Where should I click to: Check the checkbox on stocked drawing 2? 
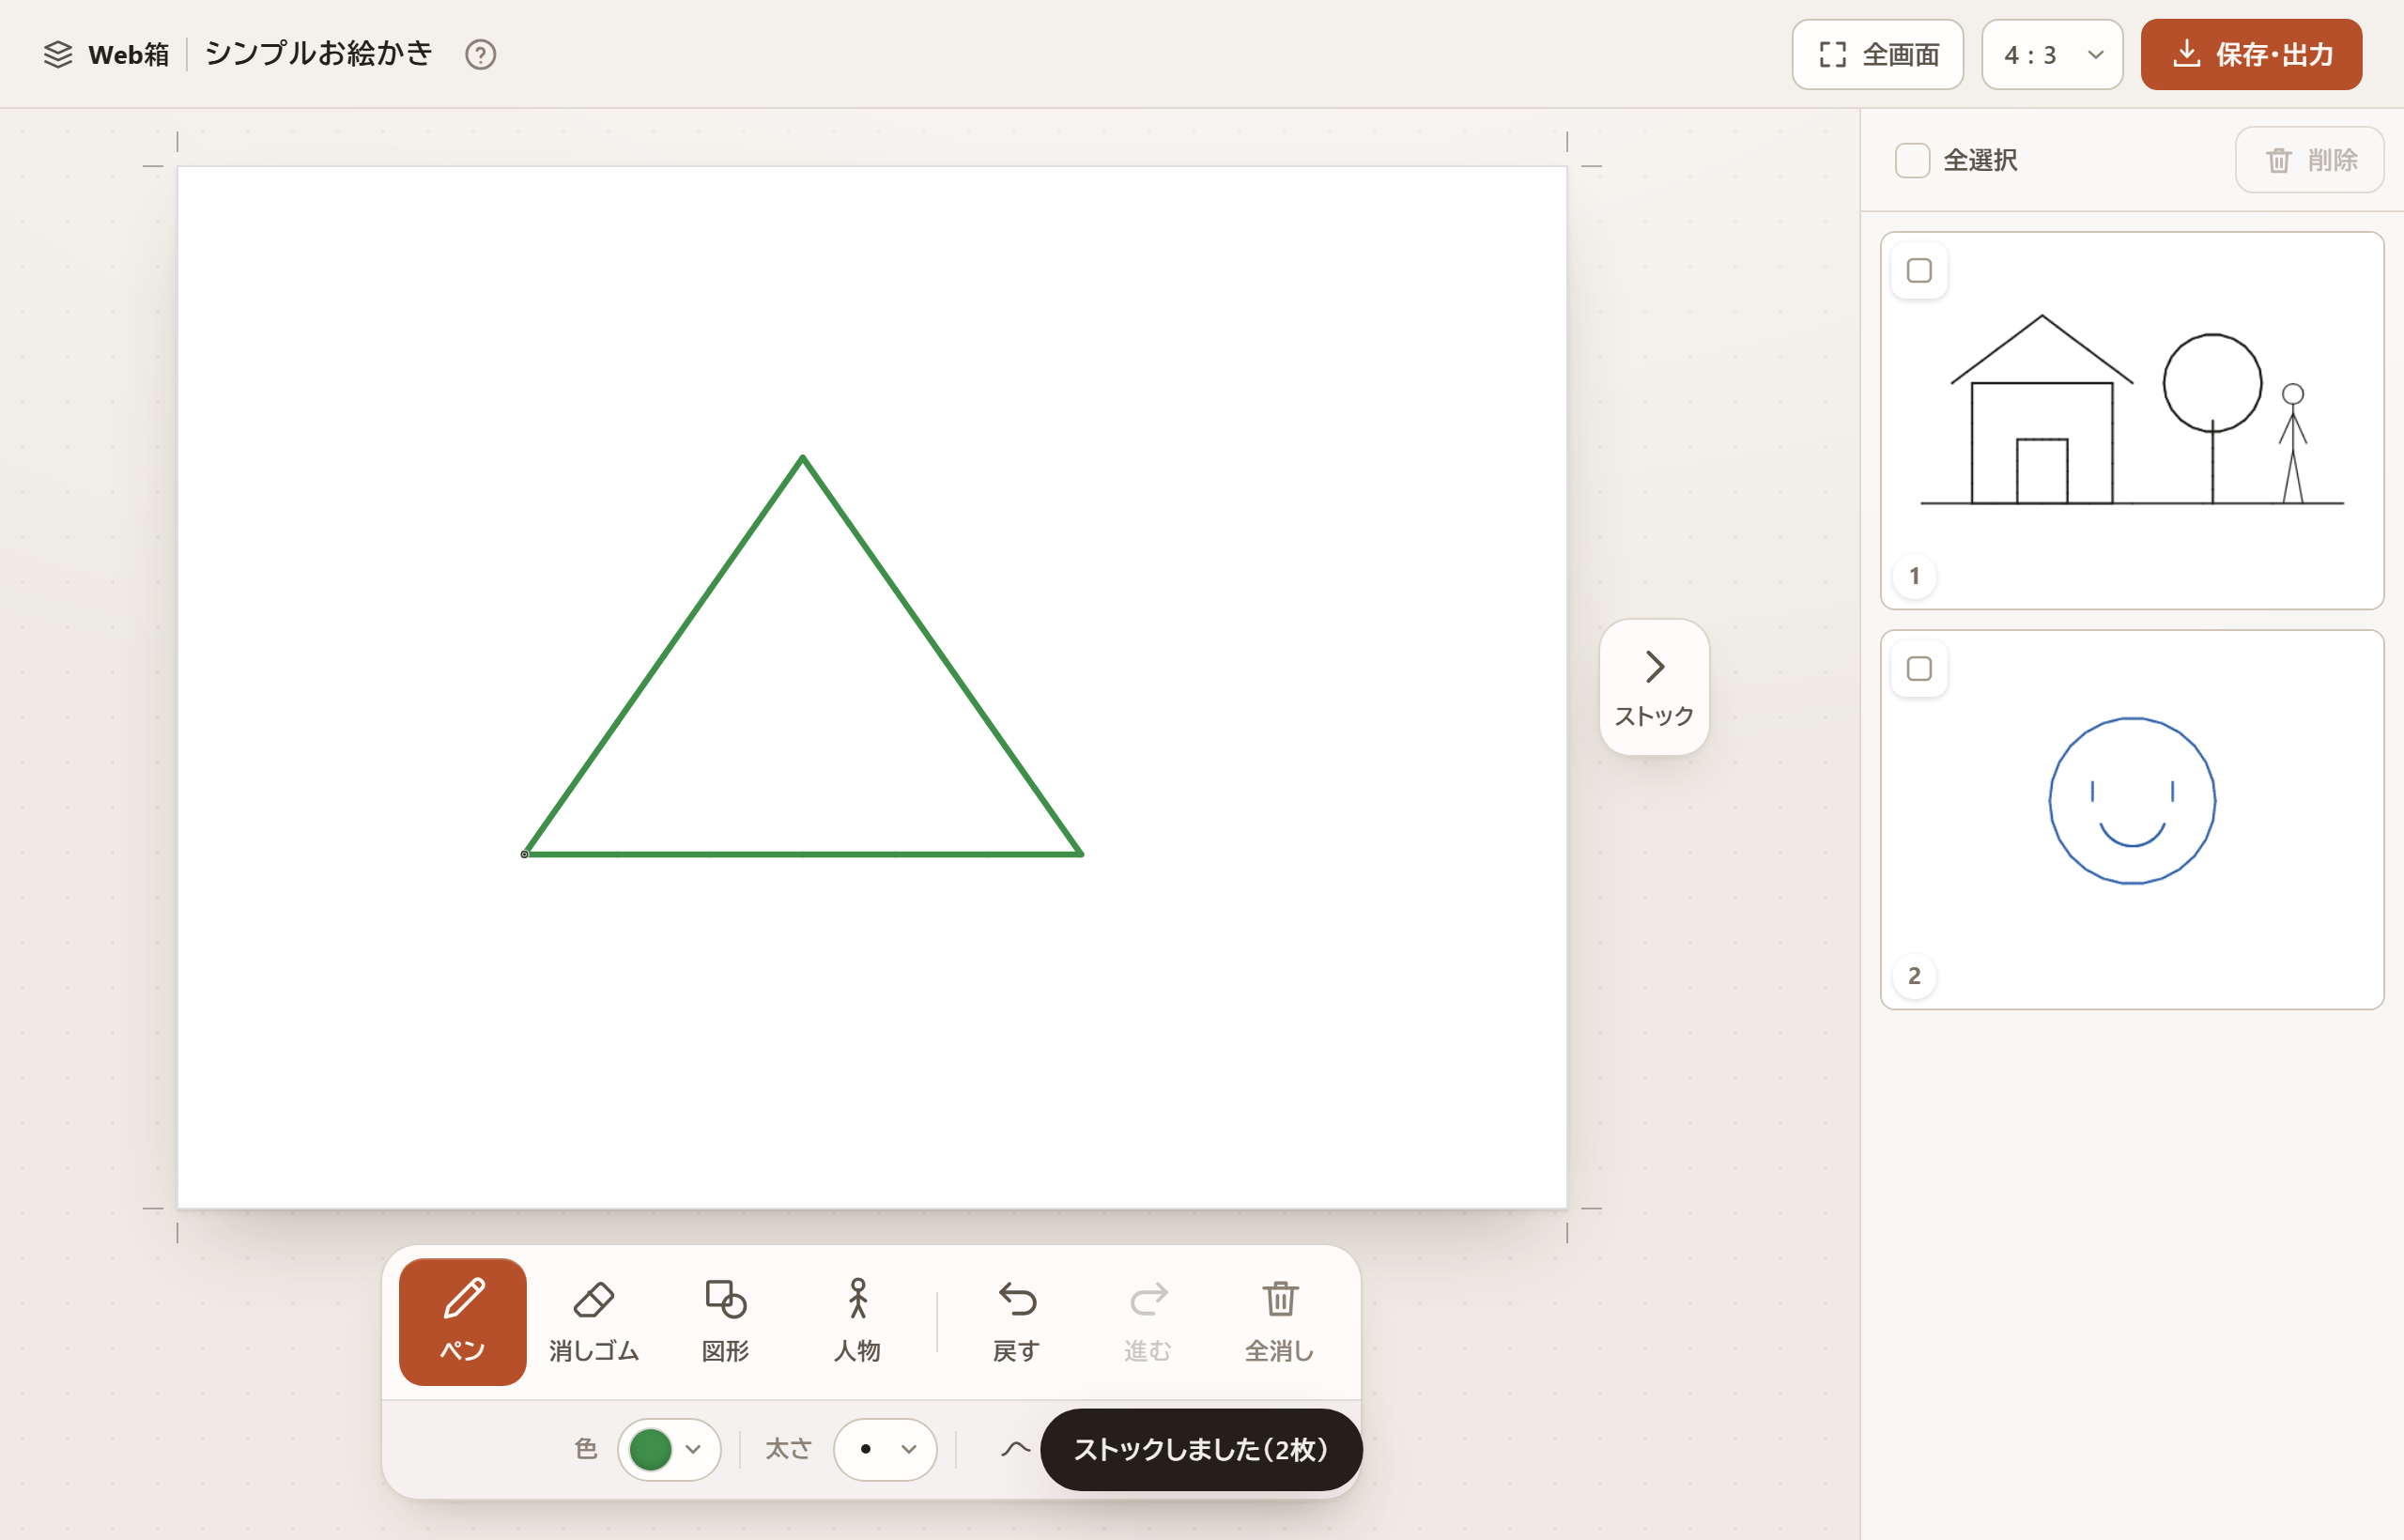pos(1919,669)
